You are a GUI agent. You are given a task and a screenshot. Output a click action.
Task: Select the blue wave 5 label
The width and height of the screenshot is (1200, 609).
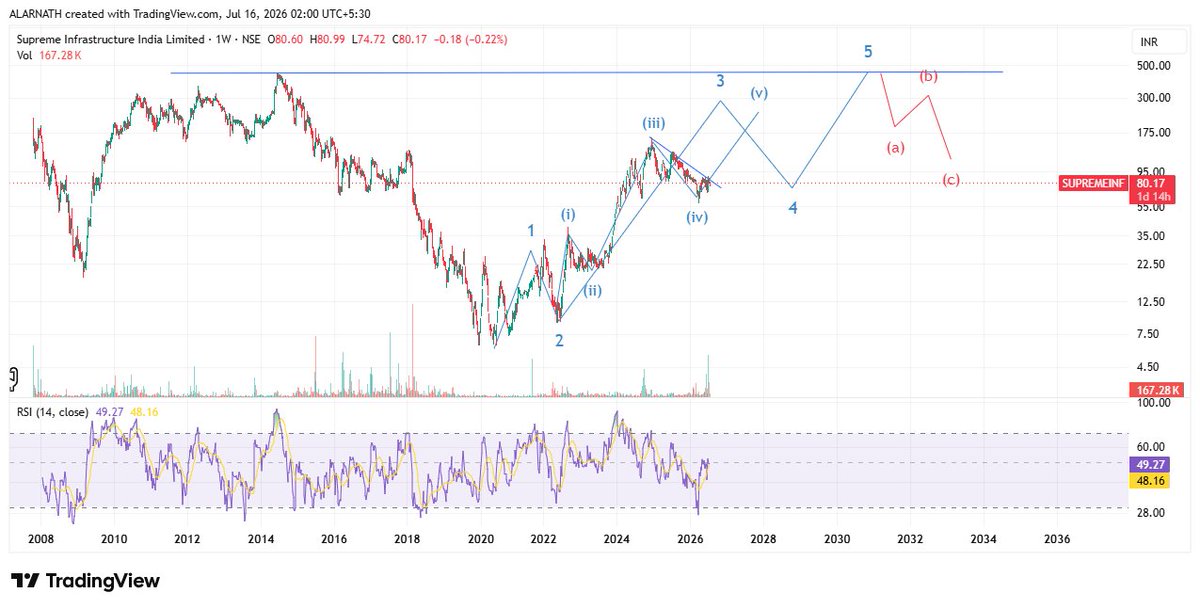point(869,51)
